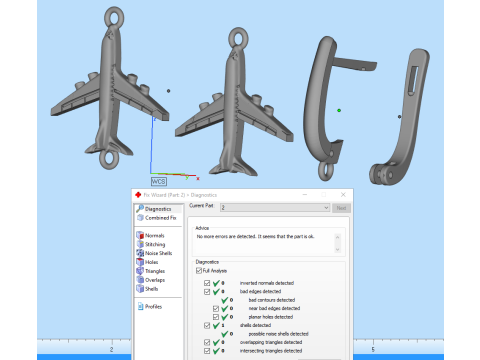Minimize the Fix Wizard dialog
The width and height of the screenshot is (480, 360).
[x=305, y=195]
